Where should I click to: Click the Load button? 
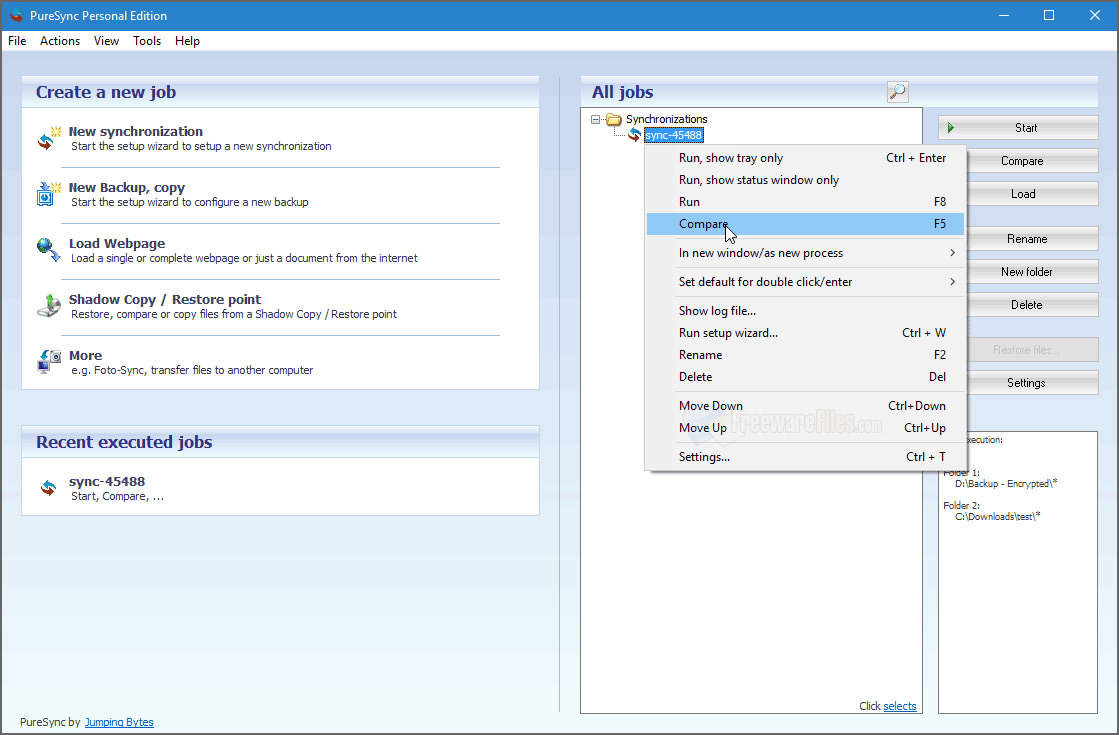1032,193
